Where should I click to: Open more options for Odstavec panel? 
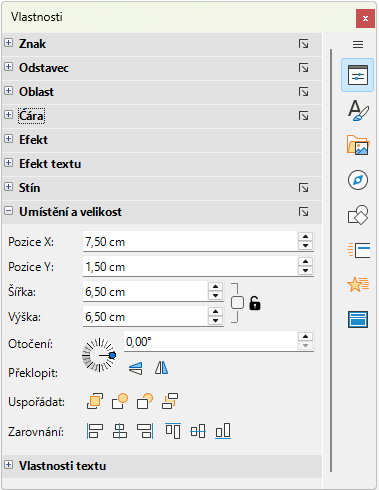[x=303, y=68]
